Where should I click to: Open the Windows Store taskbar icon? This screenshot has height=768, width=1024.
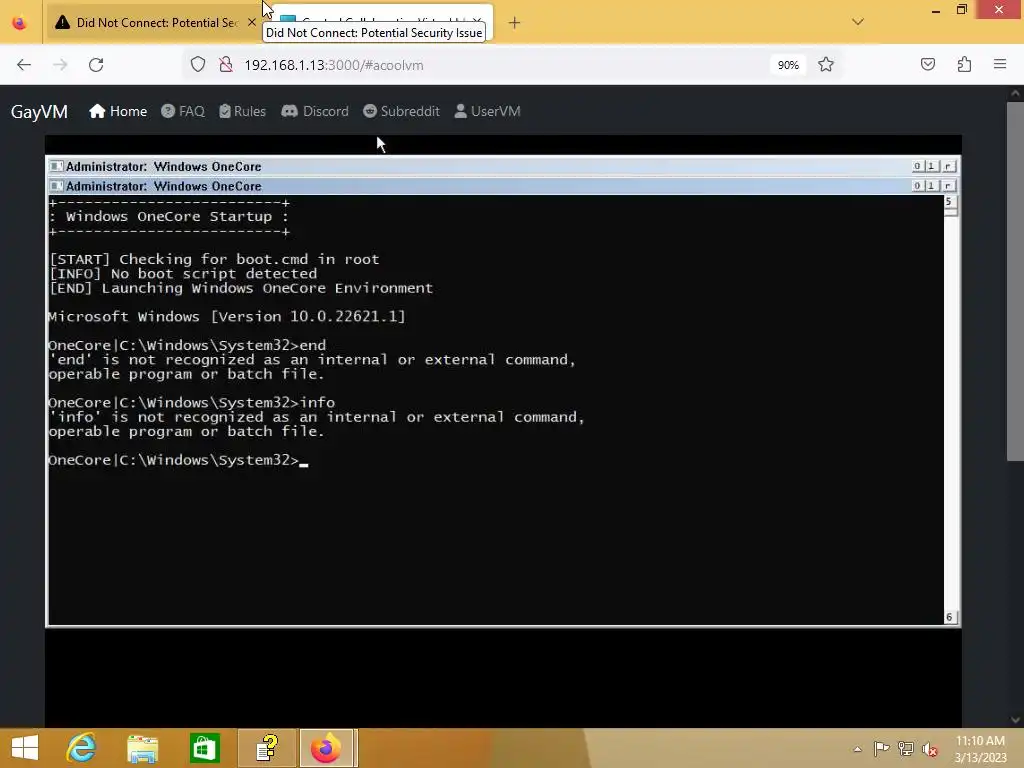coord(204,748)
